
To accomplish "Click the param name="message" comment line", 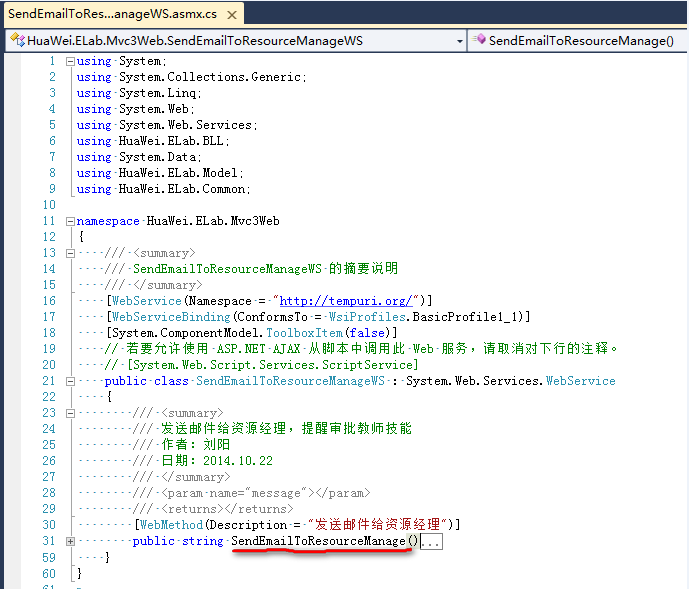I will pyautogui.click(x=252, y=493).
